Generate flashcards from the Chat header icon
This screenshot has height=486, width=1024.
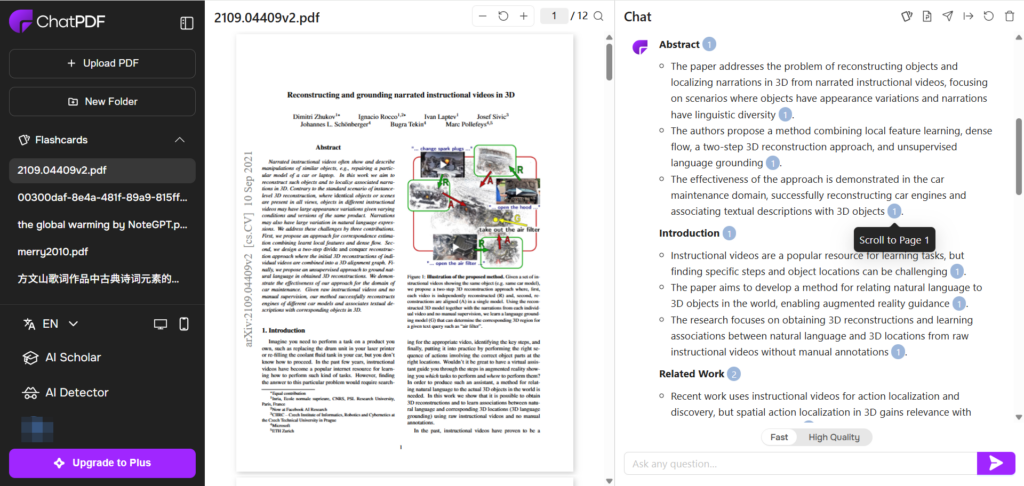tap(906, 16)
